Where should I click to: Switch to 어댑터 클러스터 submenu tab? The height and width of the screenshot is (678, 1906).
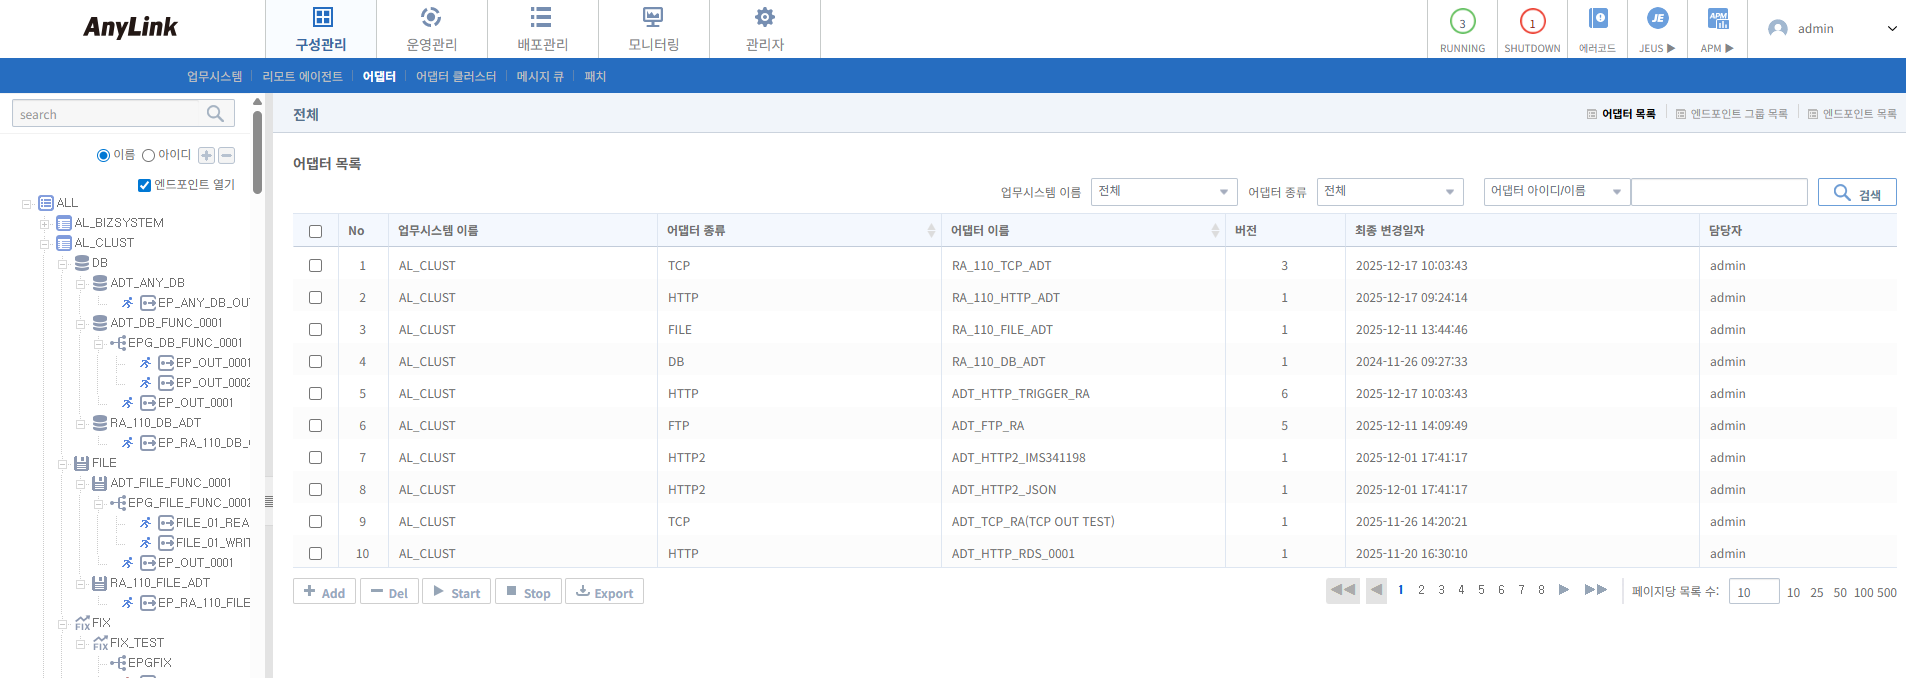point(456,76)
